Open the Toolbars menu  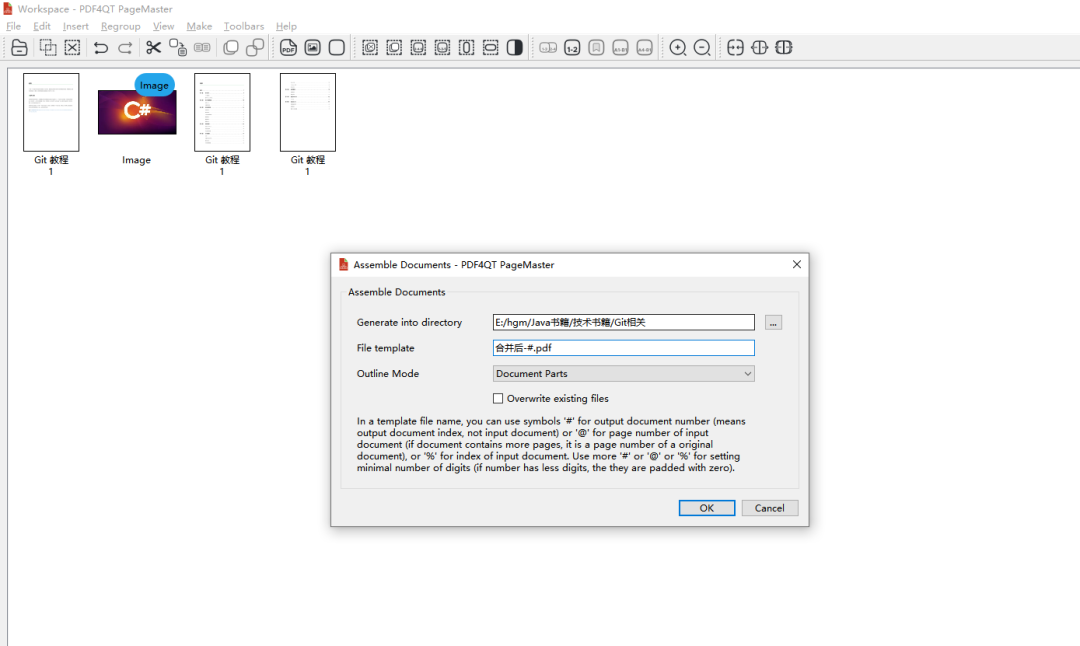(x=244, y=26)
